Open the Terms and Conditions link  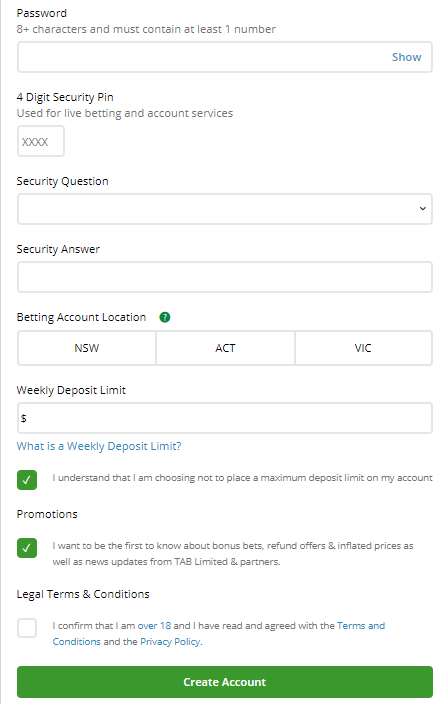361,625
